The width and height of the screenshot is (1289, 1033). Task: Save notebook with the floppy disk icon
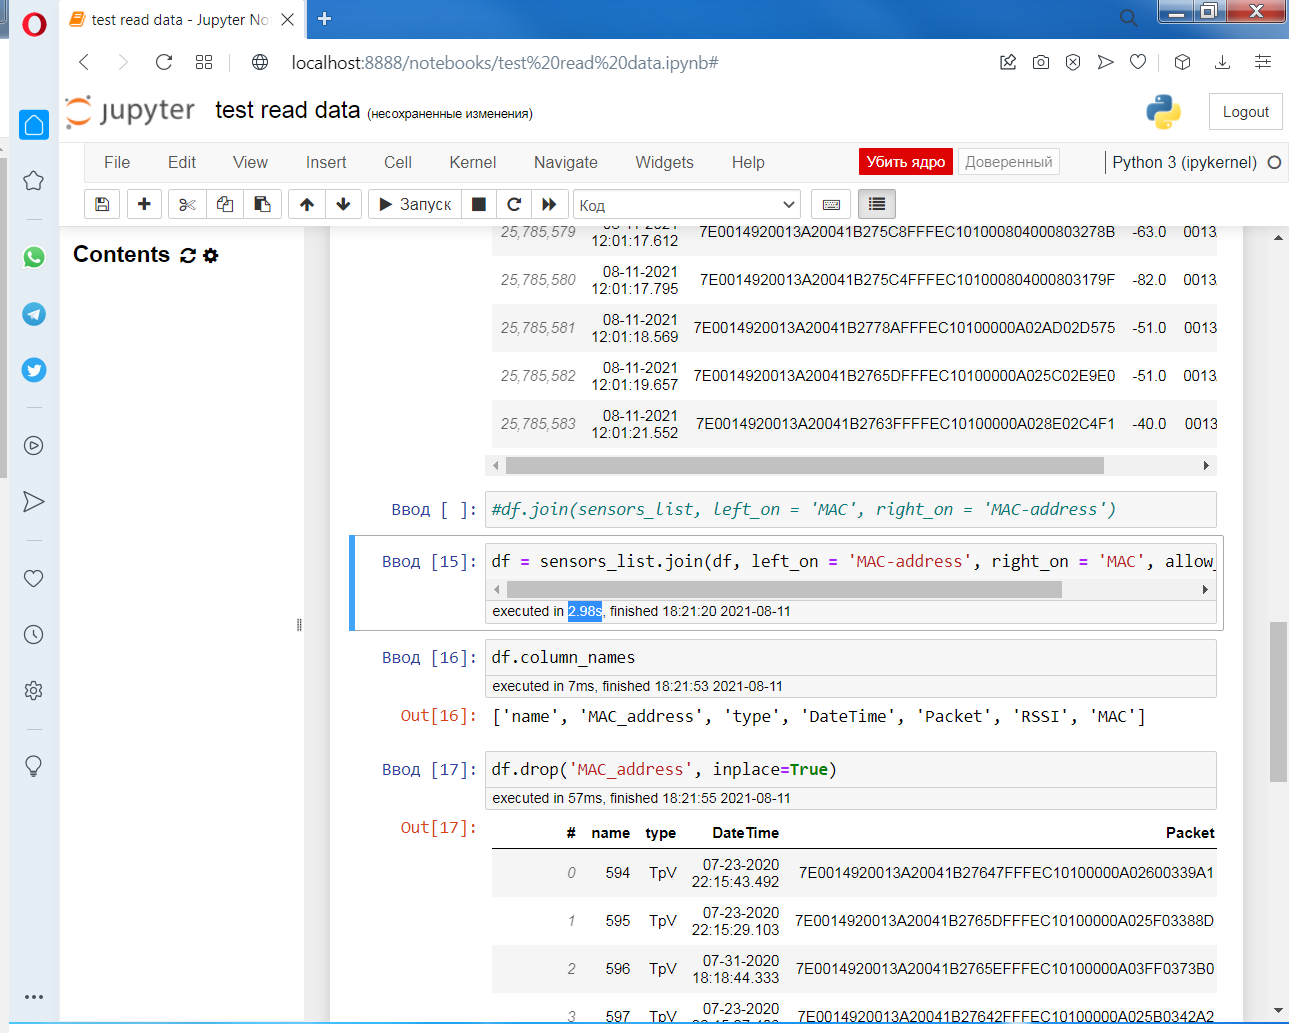(102, 204)
